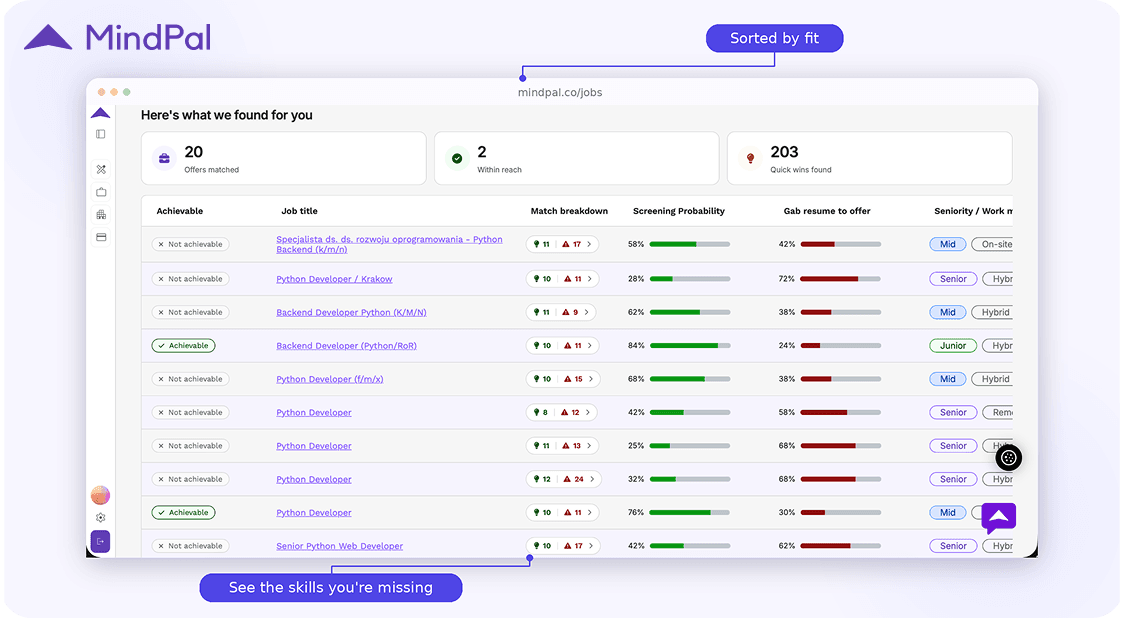Click the mindpal.co/jobs address bar
This screenshot has height=618, width=1124.
pyautogui.click(x=560, y=92)
